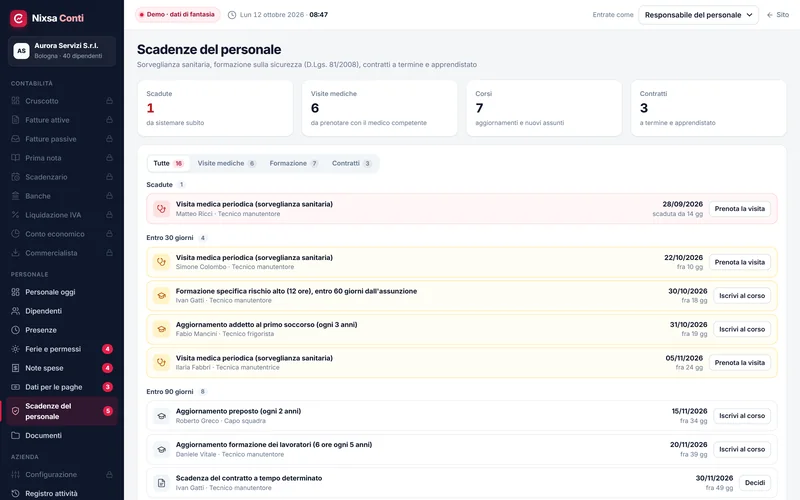Open the Aurora Servizi S.r.l. company selector
Screen dimensions: 800x500
(62, 51)
